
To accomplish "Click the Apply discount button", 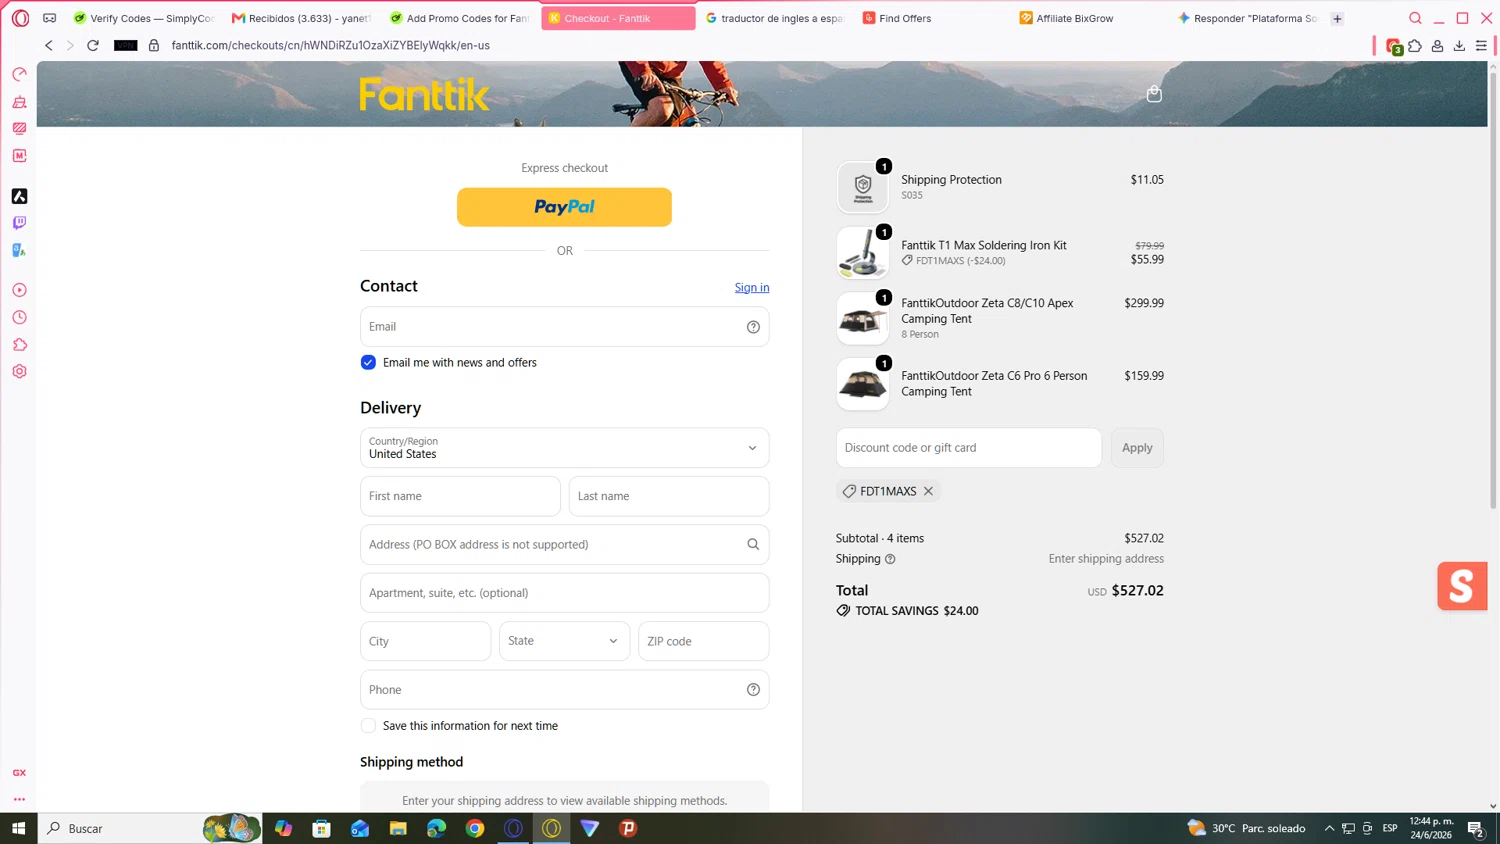I will click(x=1137, y=448).
